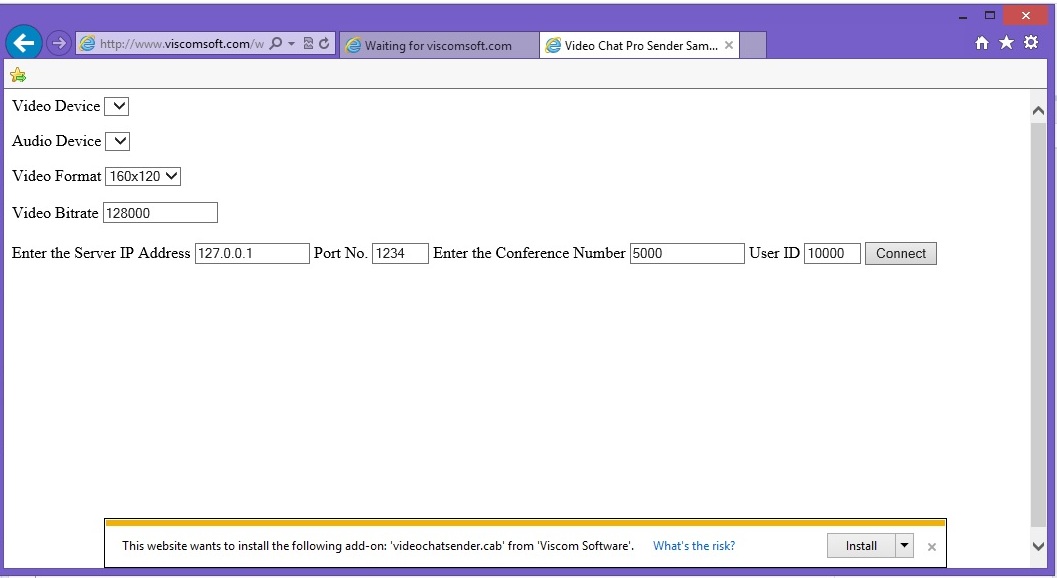The width and height of the screenshot is (1057, 578).
Task: Switch to the 'Waiting for viscomsoft.com' tab
Action: point(438,45)
